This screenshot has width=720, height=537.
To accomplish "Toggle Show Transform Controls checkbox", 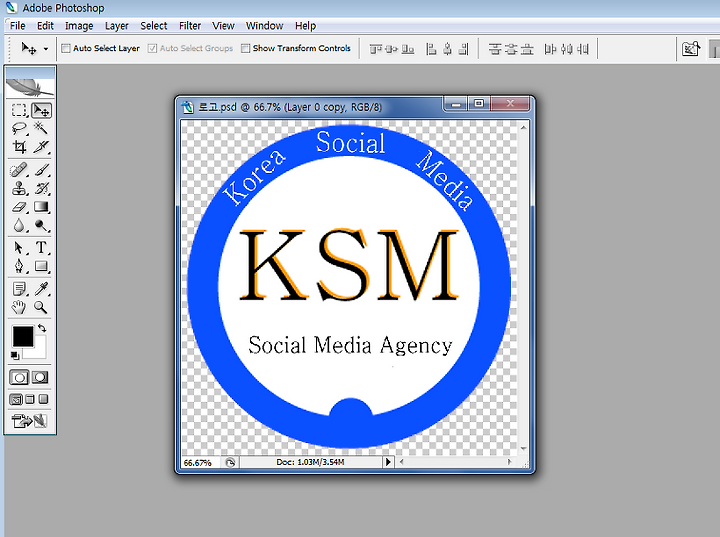I will pyautogui.click(x=246, y=48).
